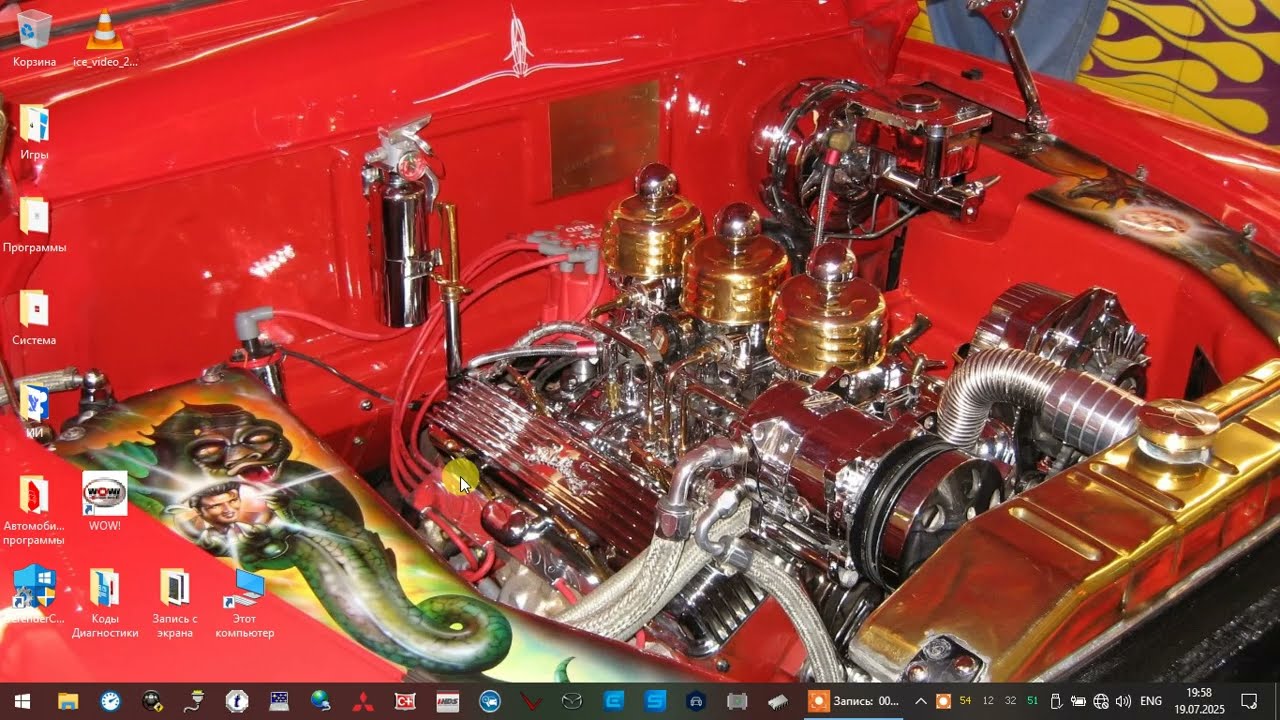Screen dimensions: 1280x720
Task: Open the Windows Start menu
Action: [23, 701]
